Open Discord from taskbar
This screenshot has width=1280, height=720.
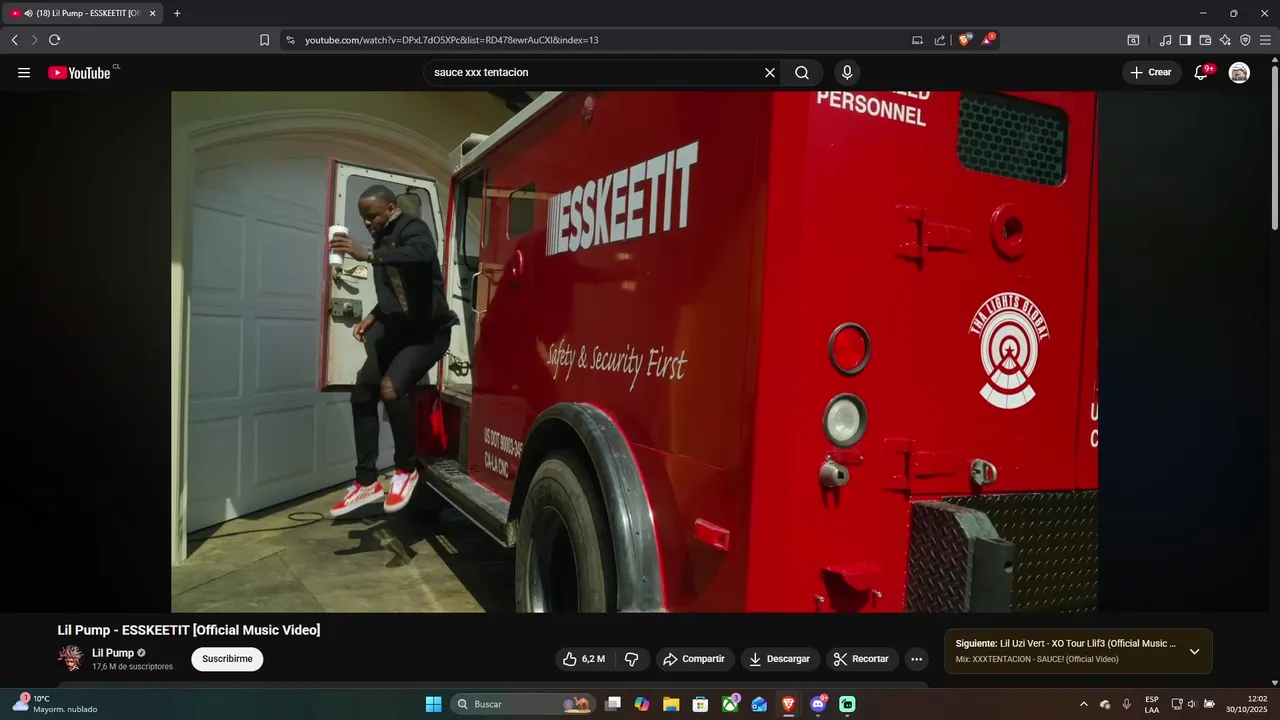(x=818, y=704)
